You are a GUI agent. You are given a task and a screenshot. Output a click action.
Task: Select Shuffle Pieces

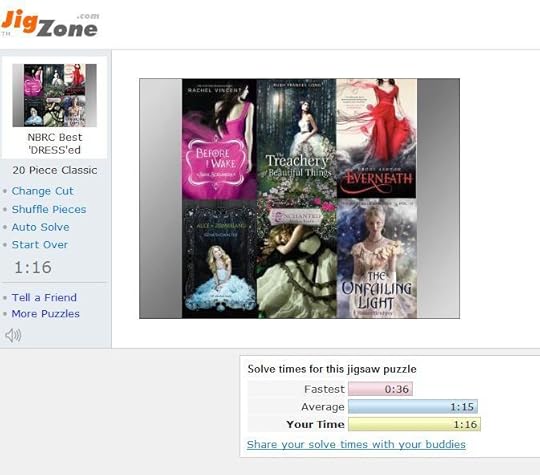[49, 209]
